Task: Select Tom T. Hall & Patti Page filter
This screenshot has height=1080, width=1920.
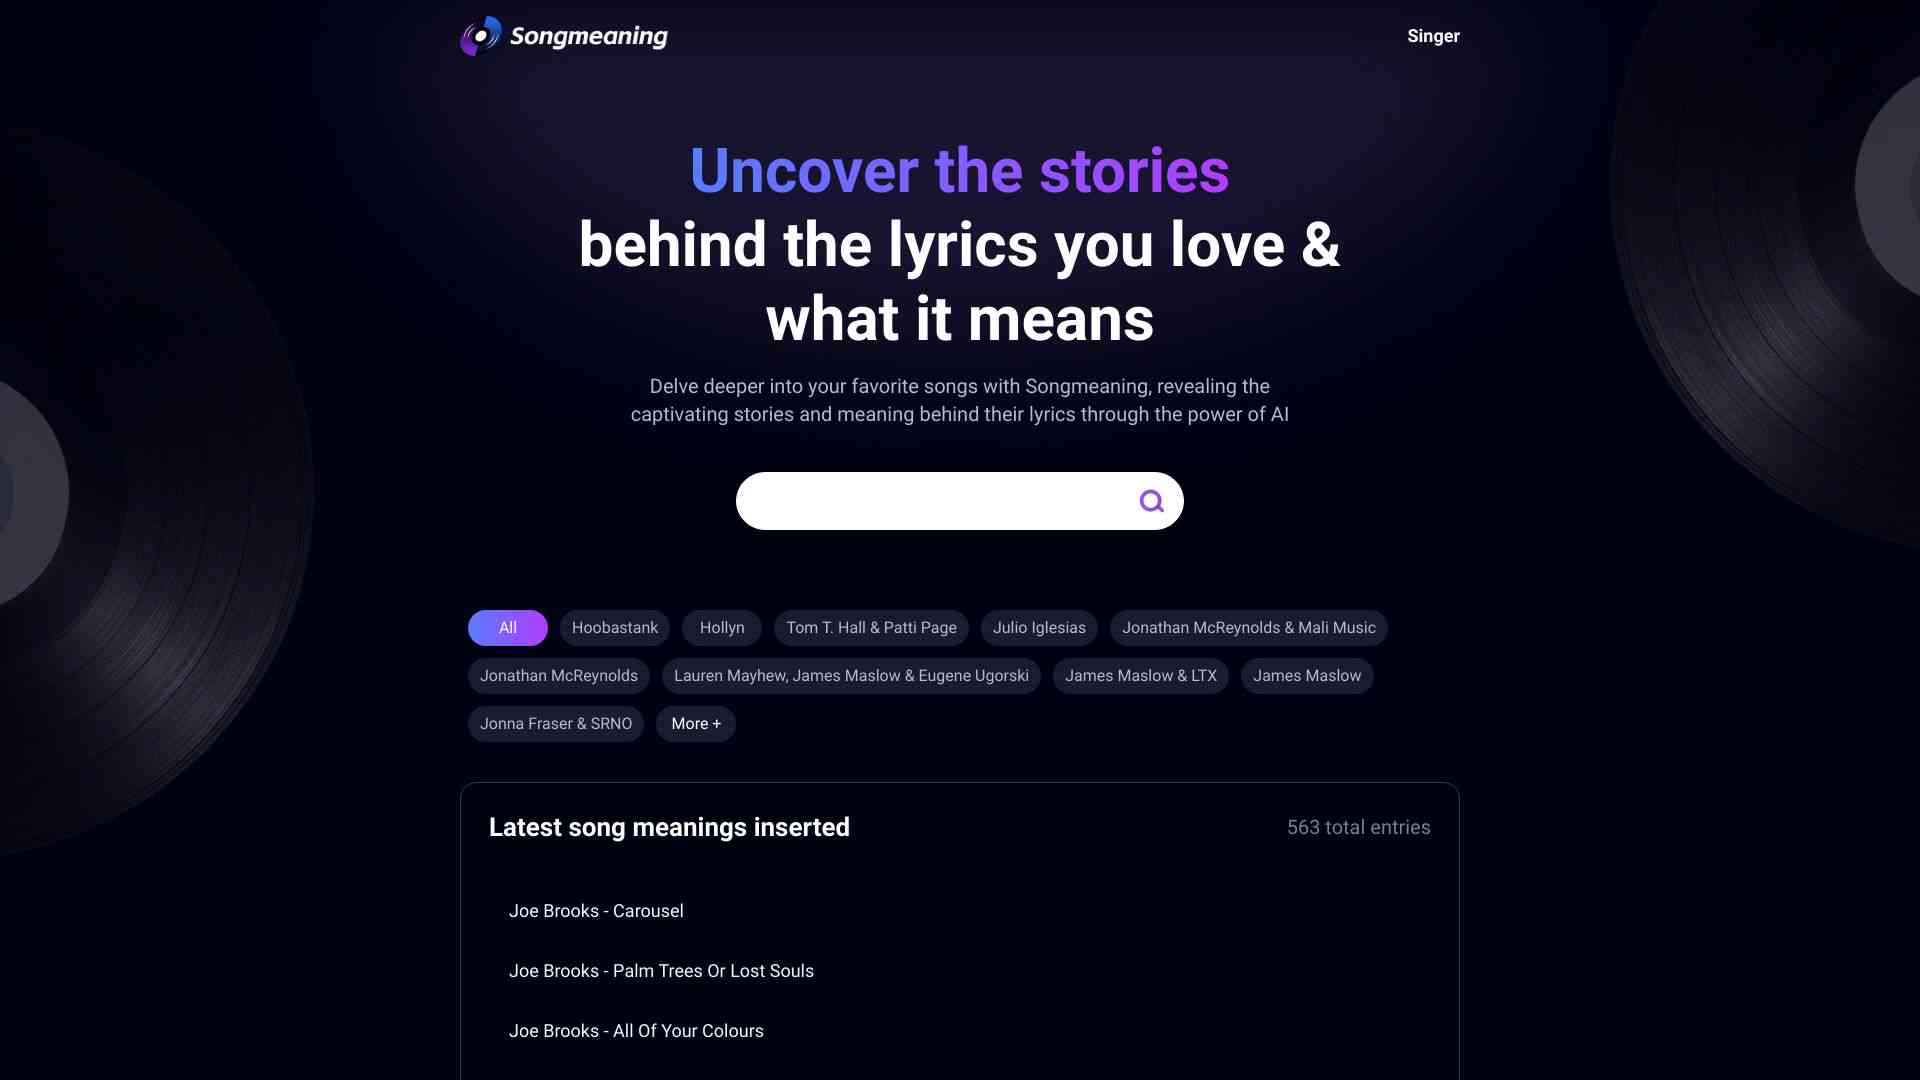Action: (870, 628)
